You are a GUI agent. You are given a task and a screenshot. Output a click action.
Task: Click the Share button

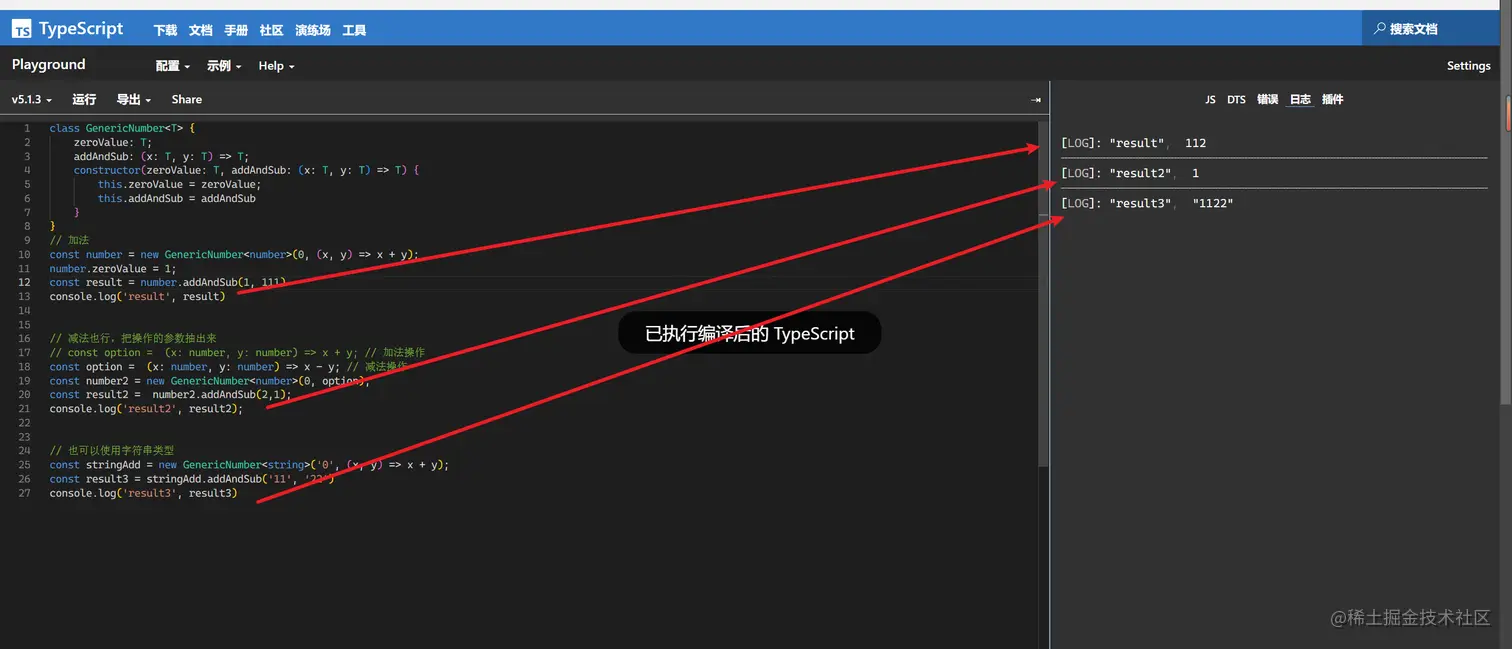186,100
